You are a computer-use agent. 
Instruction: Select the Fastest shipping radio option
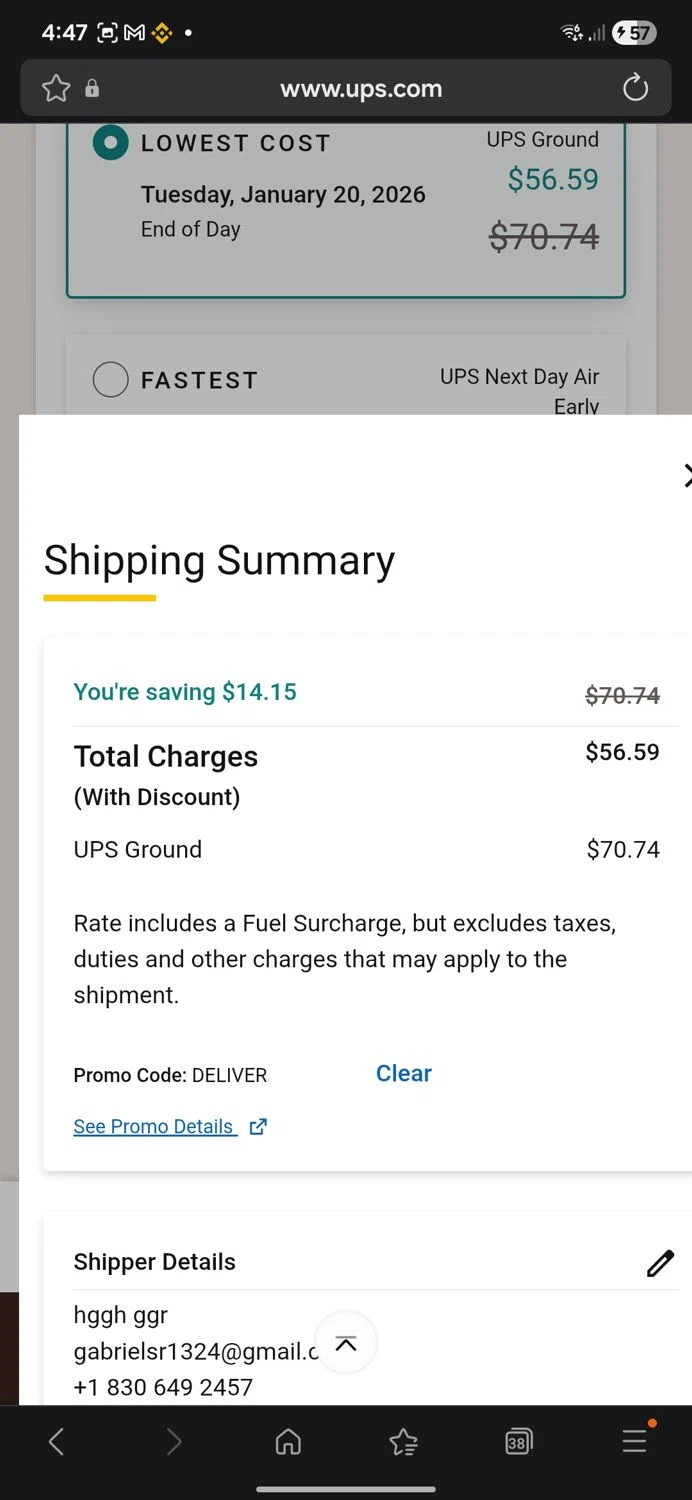[110, 380]
